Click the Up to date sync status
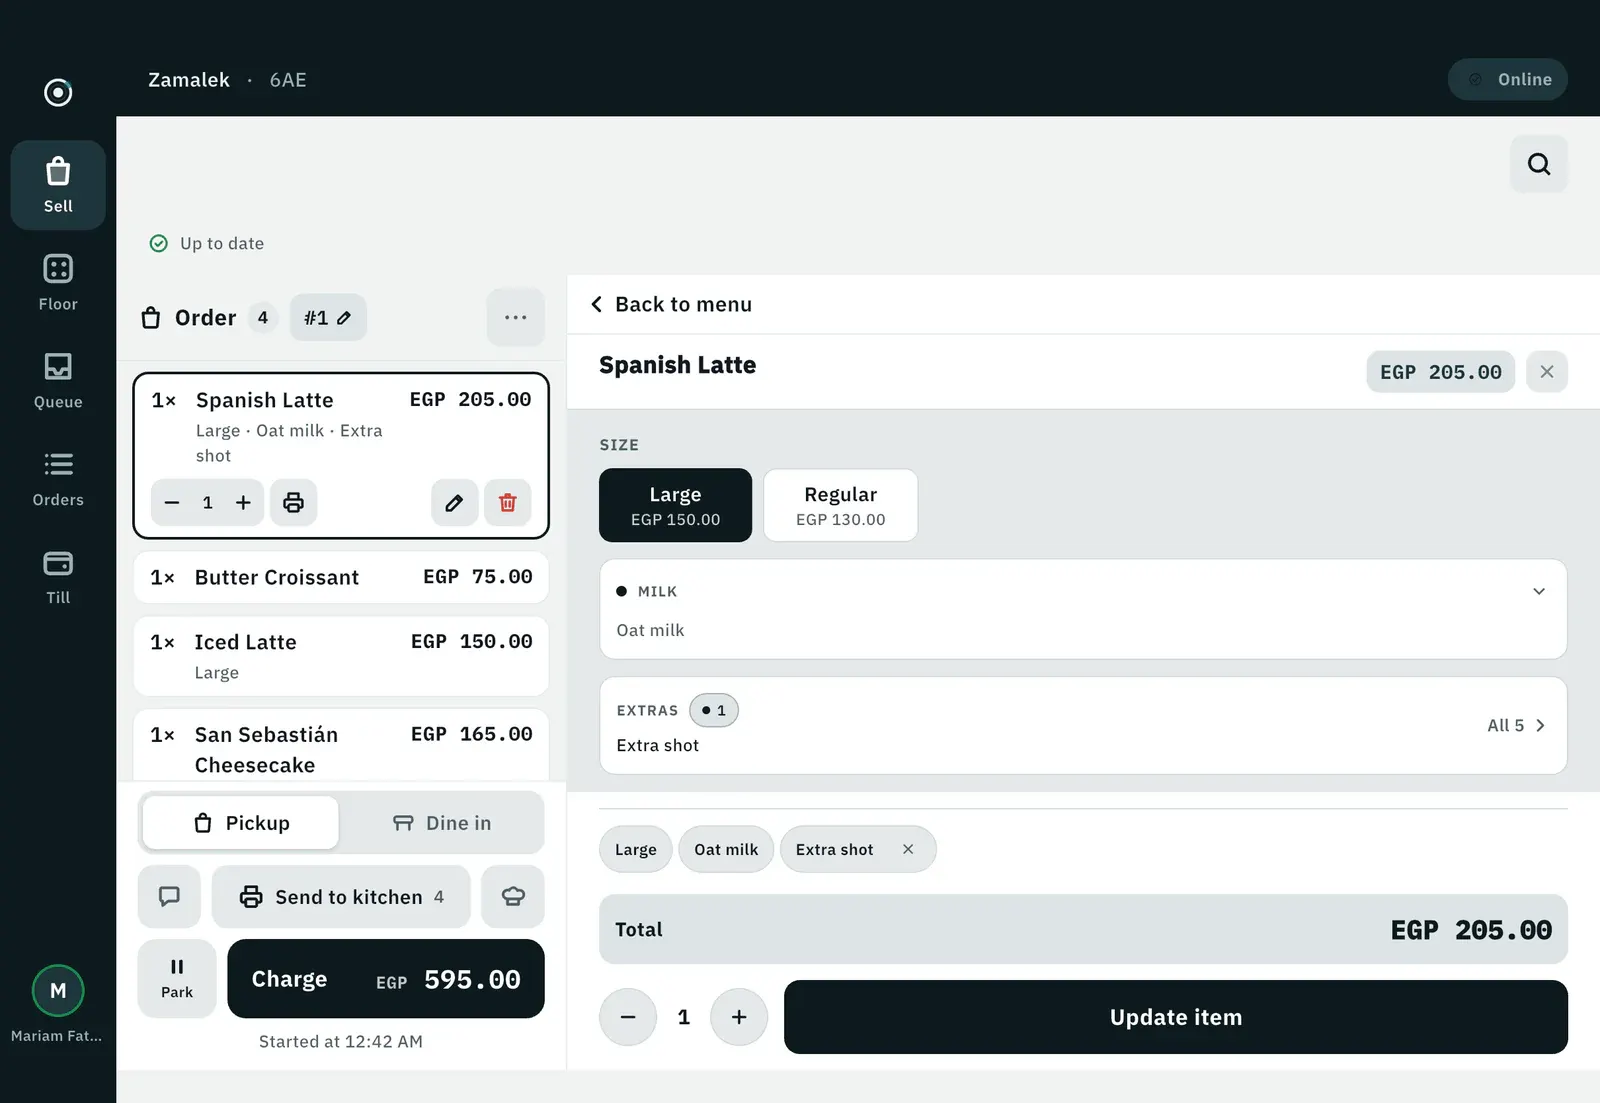Image resolution: width=1600 pixels, height=1103 pixels. pos(207,243)
